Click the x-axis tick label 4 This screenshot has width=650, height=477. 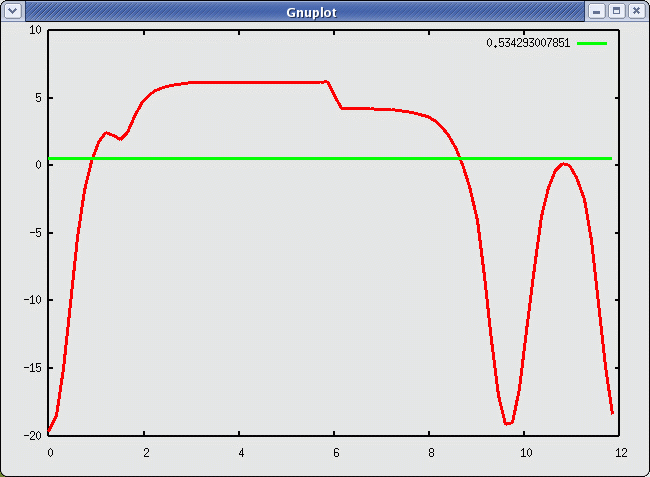click(240, 452)
